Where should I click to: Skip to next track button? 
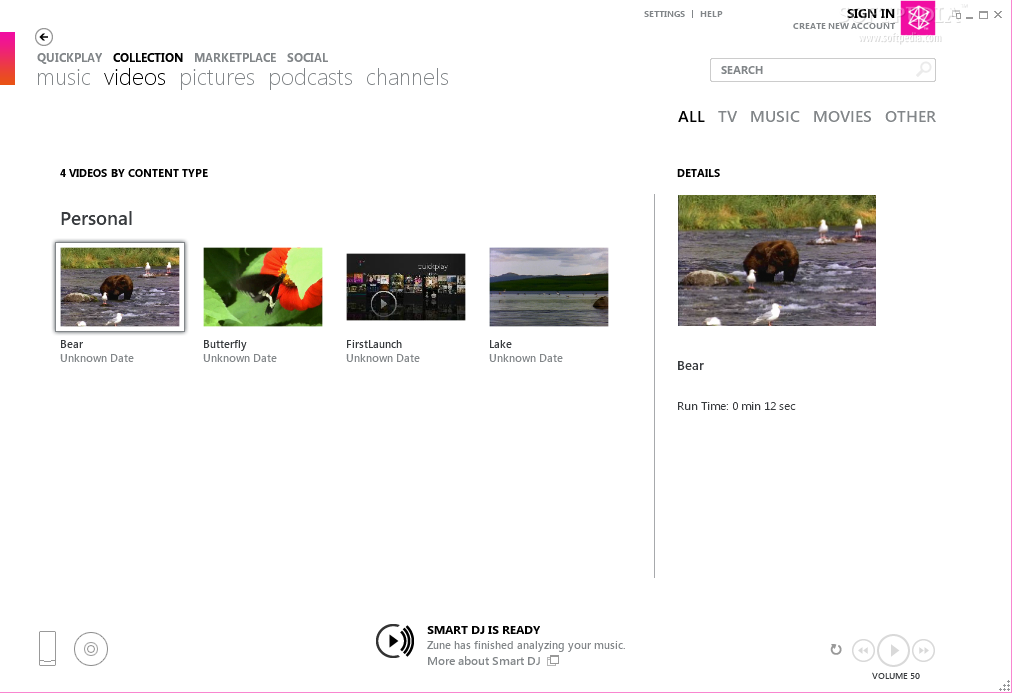pyautogui.click(x=924, y=650)
